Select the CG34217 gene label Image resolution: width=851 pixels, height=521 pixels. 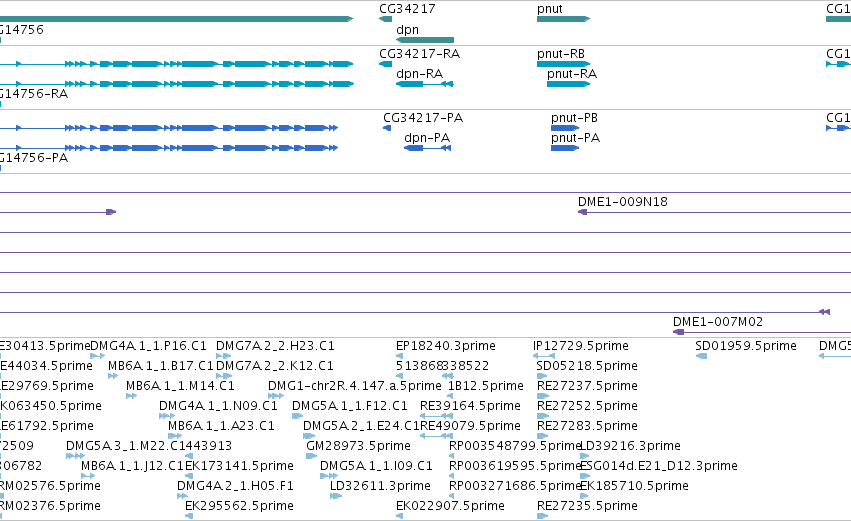click(407, 9)
